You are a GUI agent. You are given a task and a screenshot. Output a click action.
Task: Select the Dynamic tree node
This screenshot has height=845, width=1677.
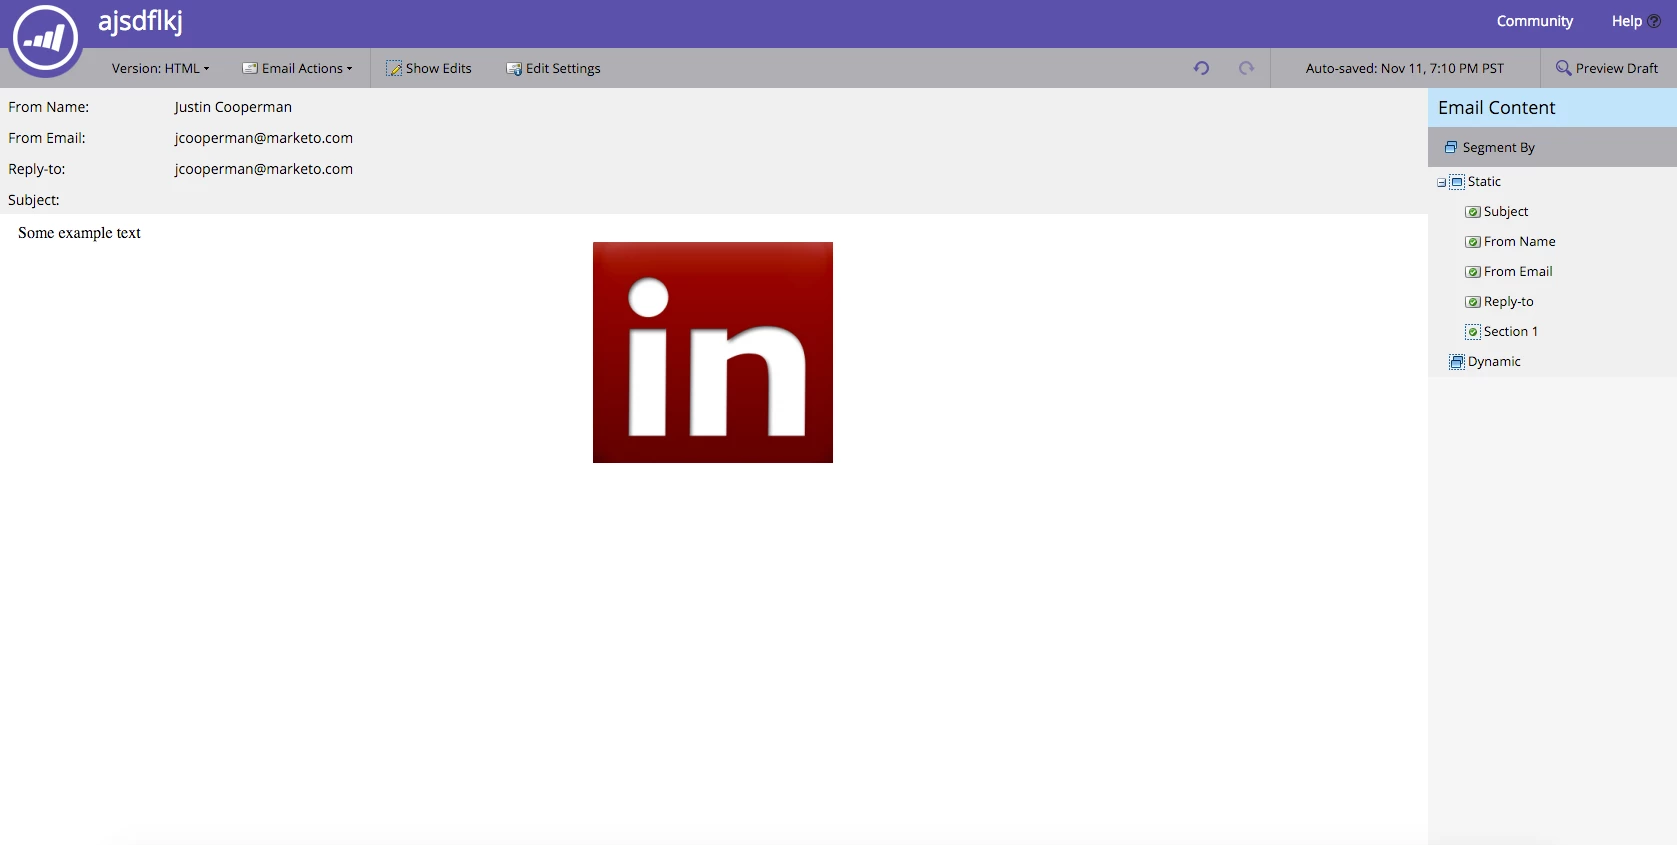1494,361
